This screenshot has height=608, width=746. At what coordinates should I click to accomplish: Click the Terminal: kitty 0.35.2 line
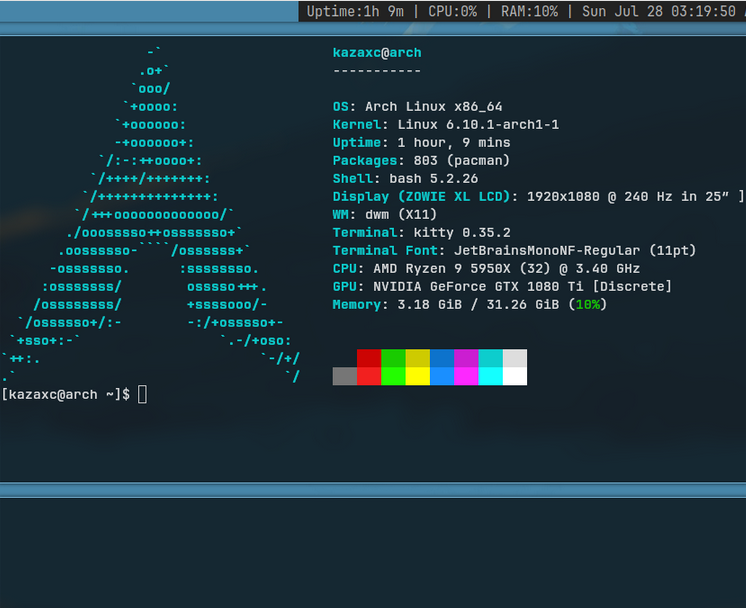(x=422, y=233)
